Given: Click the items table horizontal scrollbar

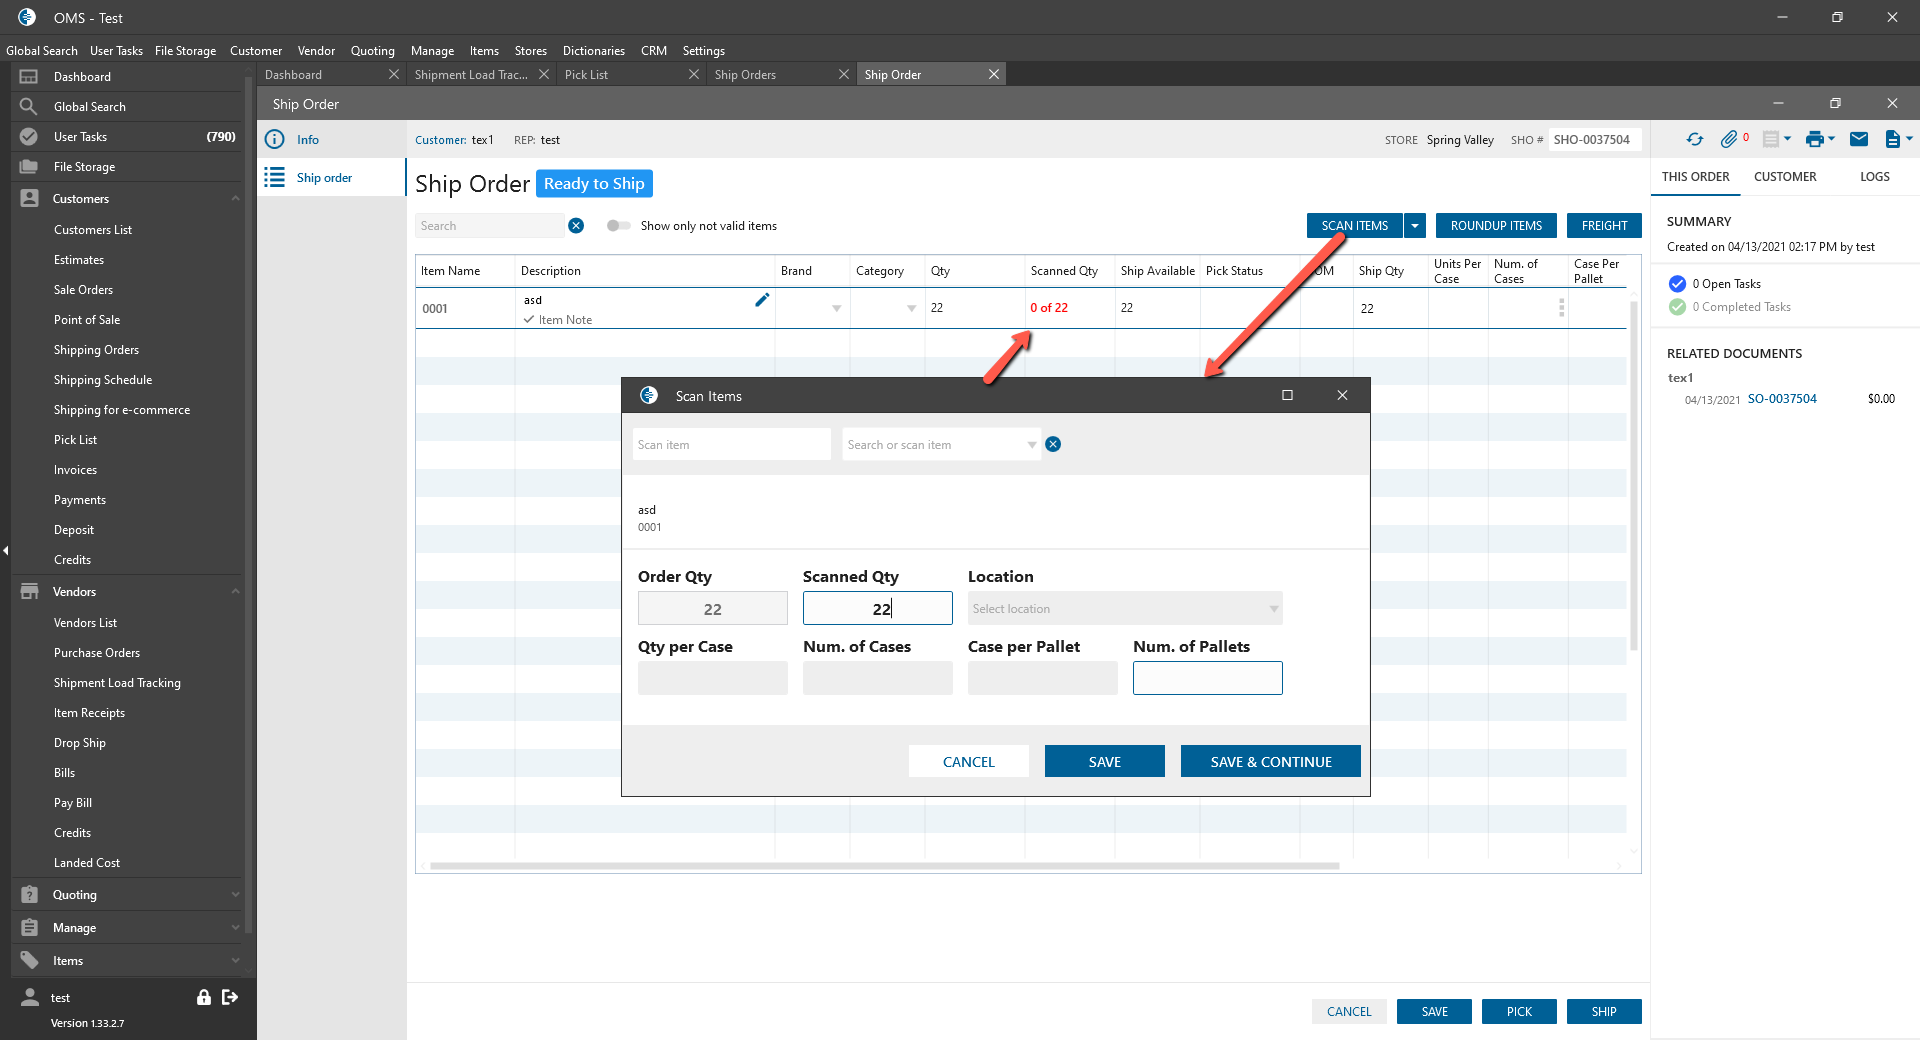Looking at the screenshot, I should click(884, 866).
